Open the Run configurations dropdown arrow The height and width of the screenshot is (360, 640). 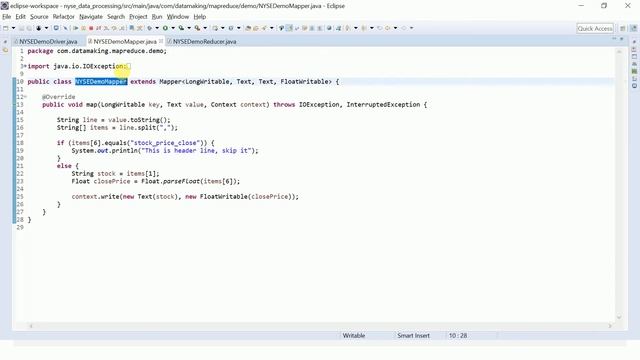point(173,28)
